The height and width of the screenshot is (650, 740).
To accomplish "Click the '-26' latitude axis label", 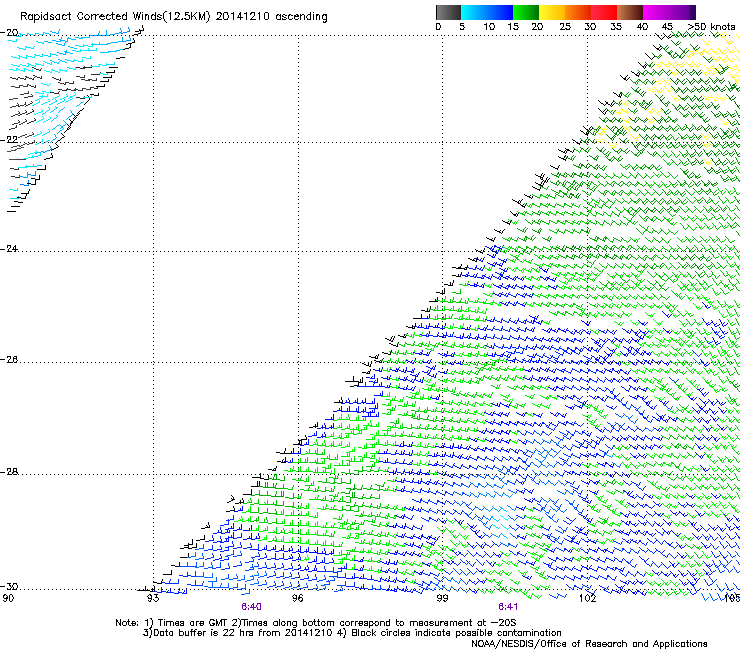I will pos(9,360).
